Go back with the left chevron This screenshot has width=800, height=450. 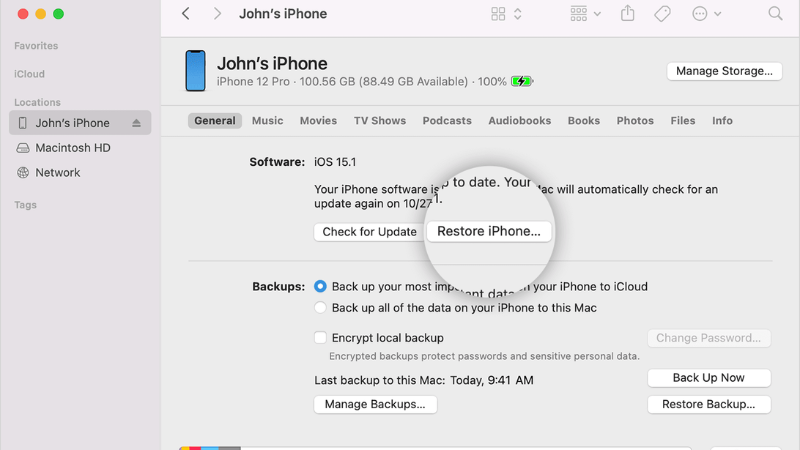tap(186, 14)
